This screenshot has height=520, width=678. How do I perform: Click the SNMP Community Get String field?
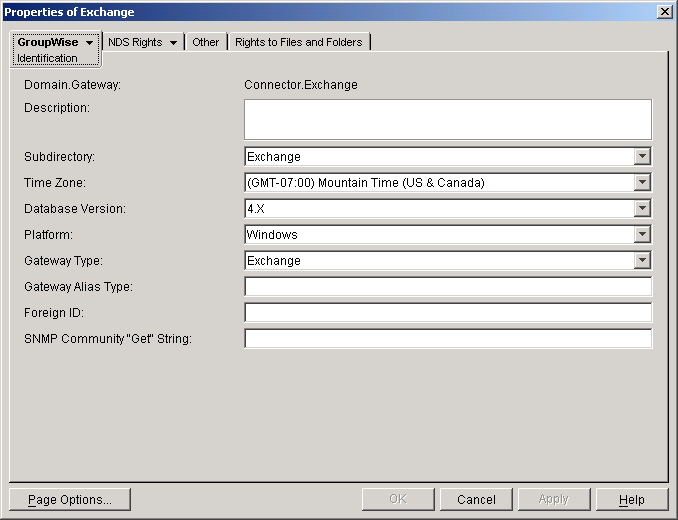[448, 338]
